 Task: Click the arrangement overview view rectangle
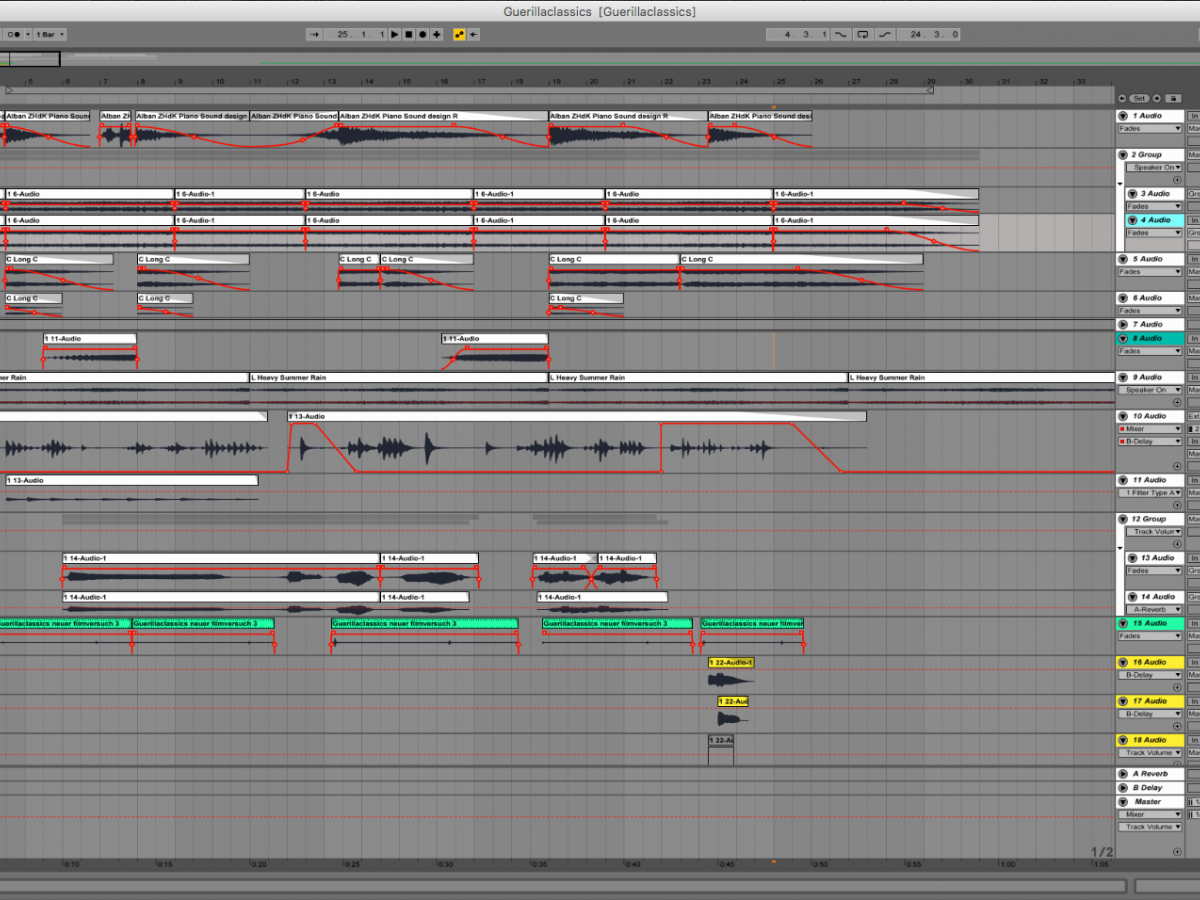point(30,59)
